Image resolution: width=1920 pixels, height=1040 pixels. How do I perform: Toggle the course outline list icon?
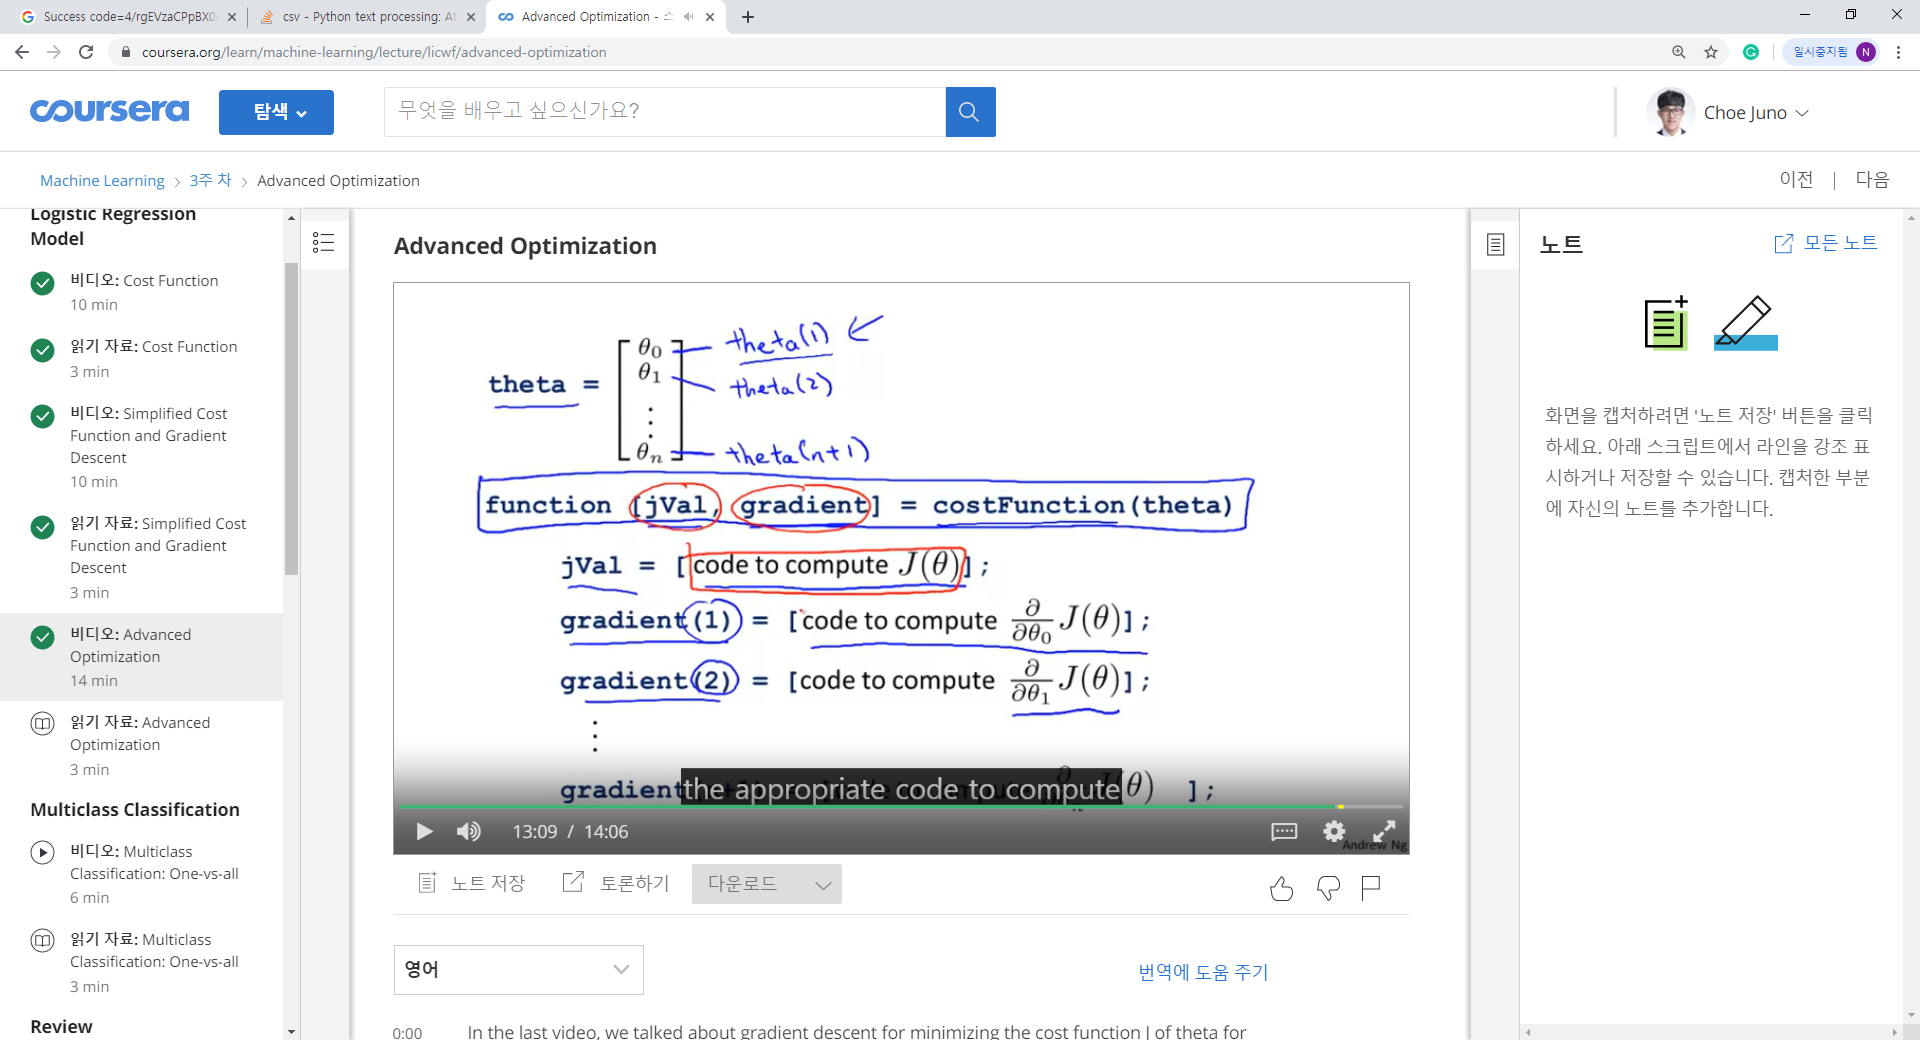coord(323,243)
